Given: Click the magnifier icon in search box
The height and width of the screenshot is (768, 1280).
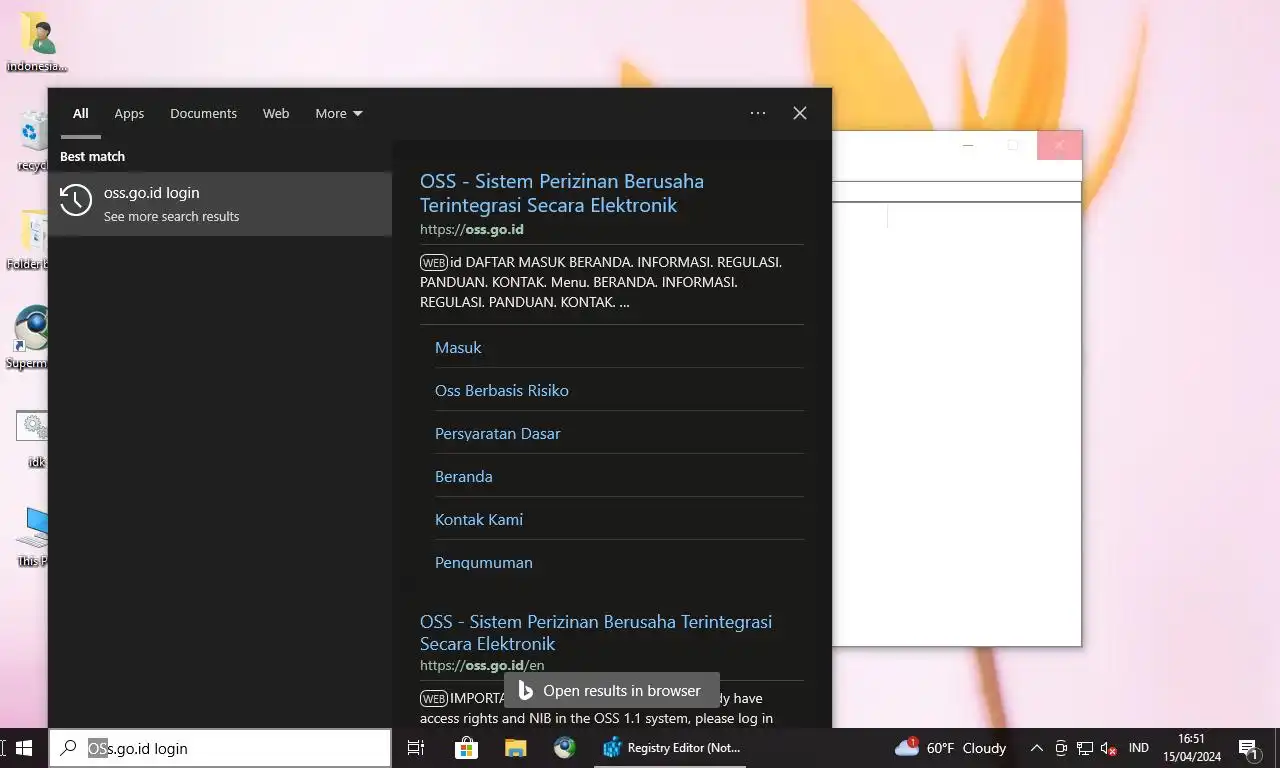Looking at the screenshot, I should click(x=69, y=747).
